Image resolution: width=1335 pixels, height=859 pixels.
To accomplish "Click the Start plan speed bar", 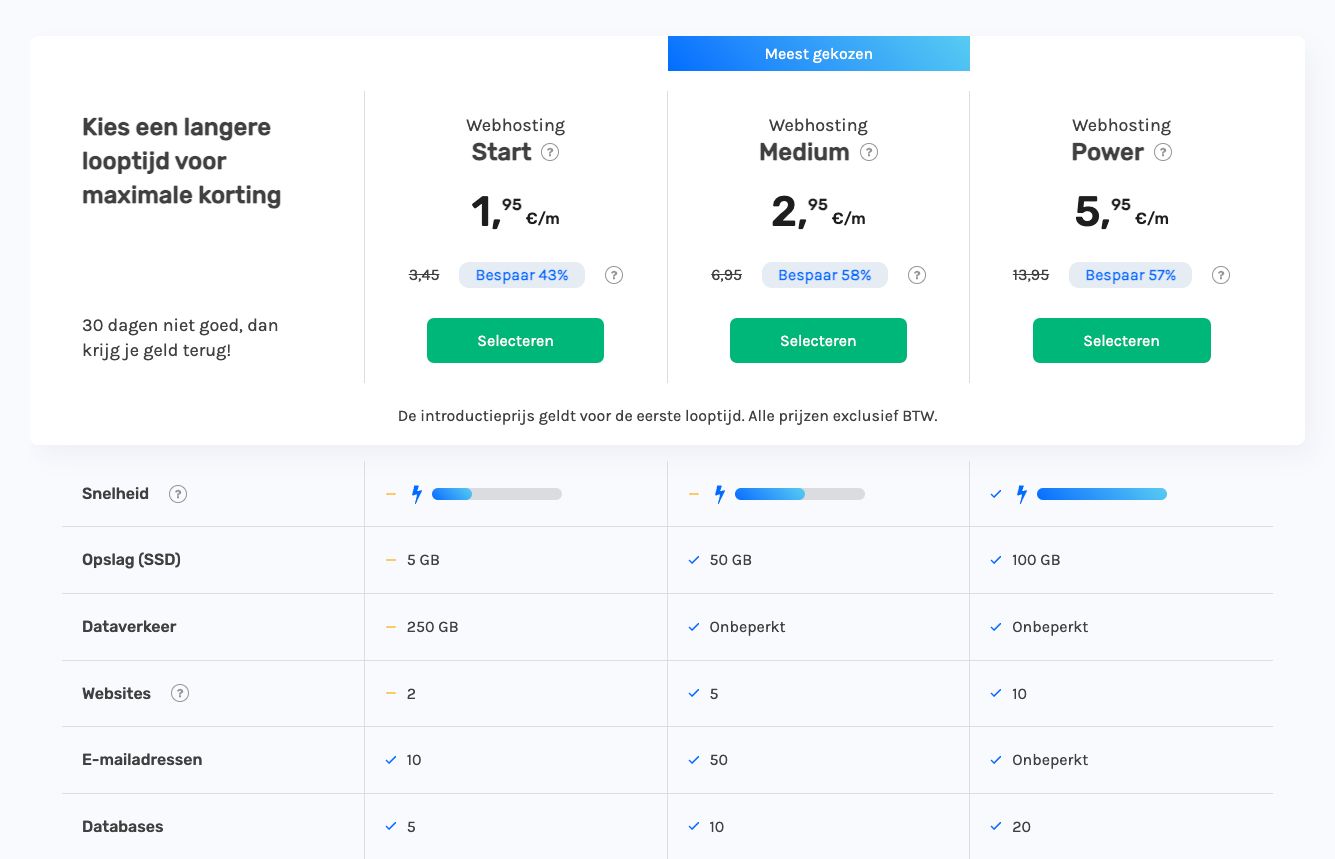I will pos(496,494).
